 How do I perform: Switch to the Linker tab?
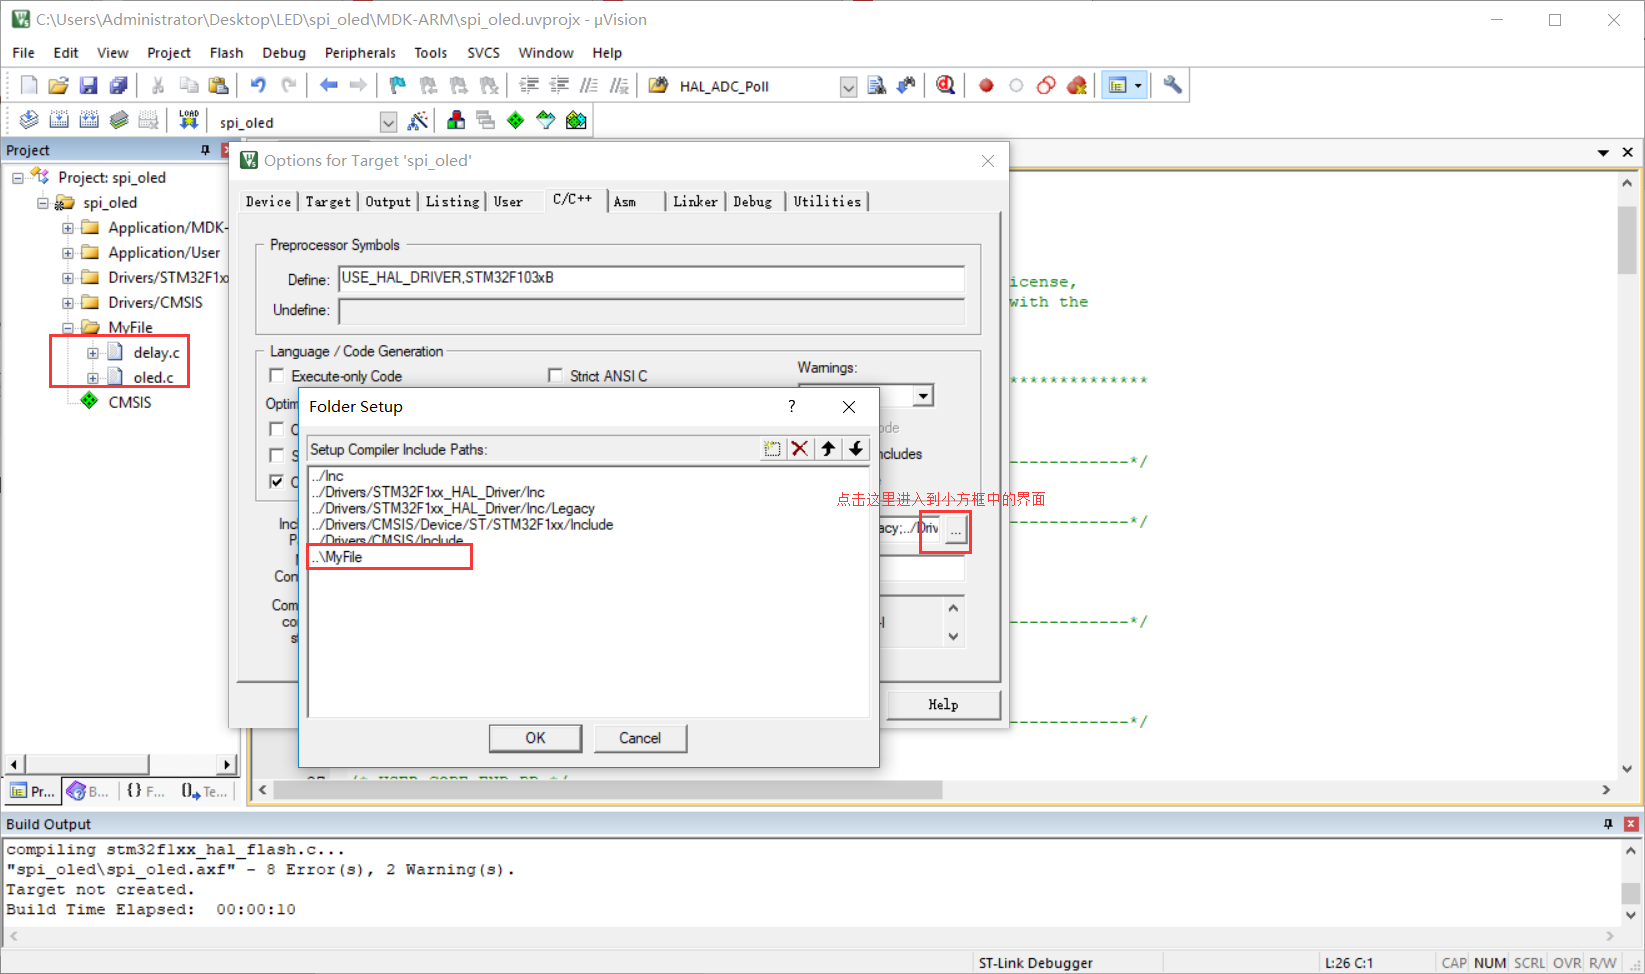(695, 202)
